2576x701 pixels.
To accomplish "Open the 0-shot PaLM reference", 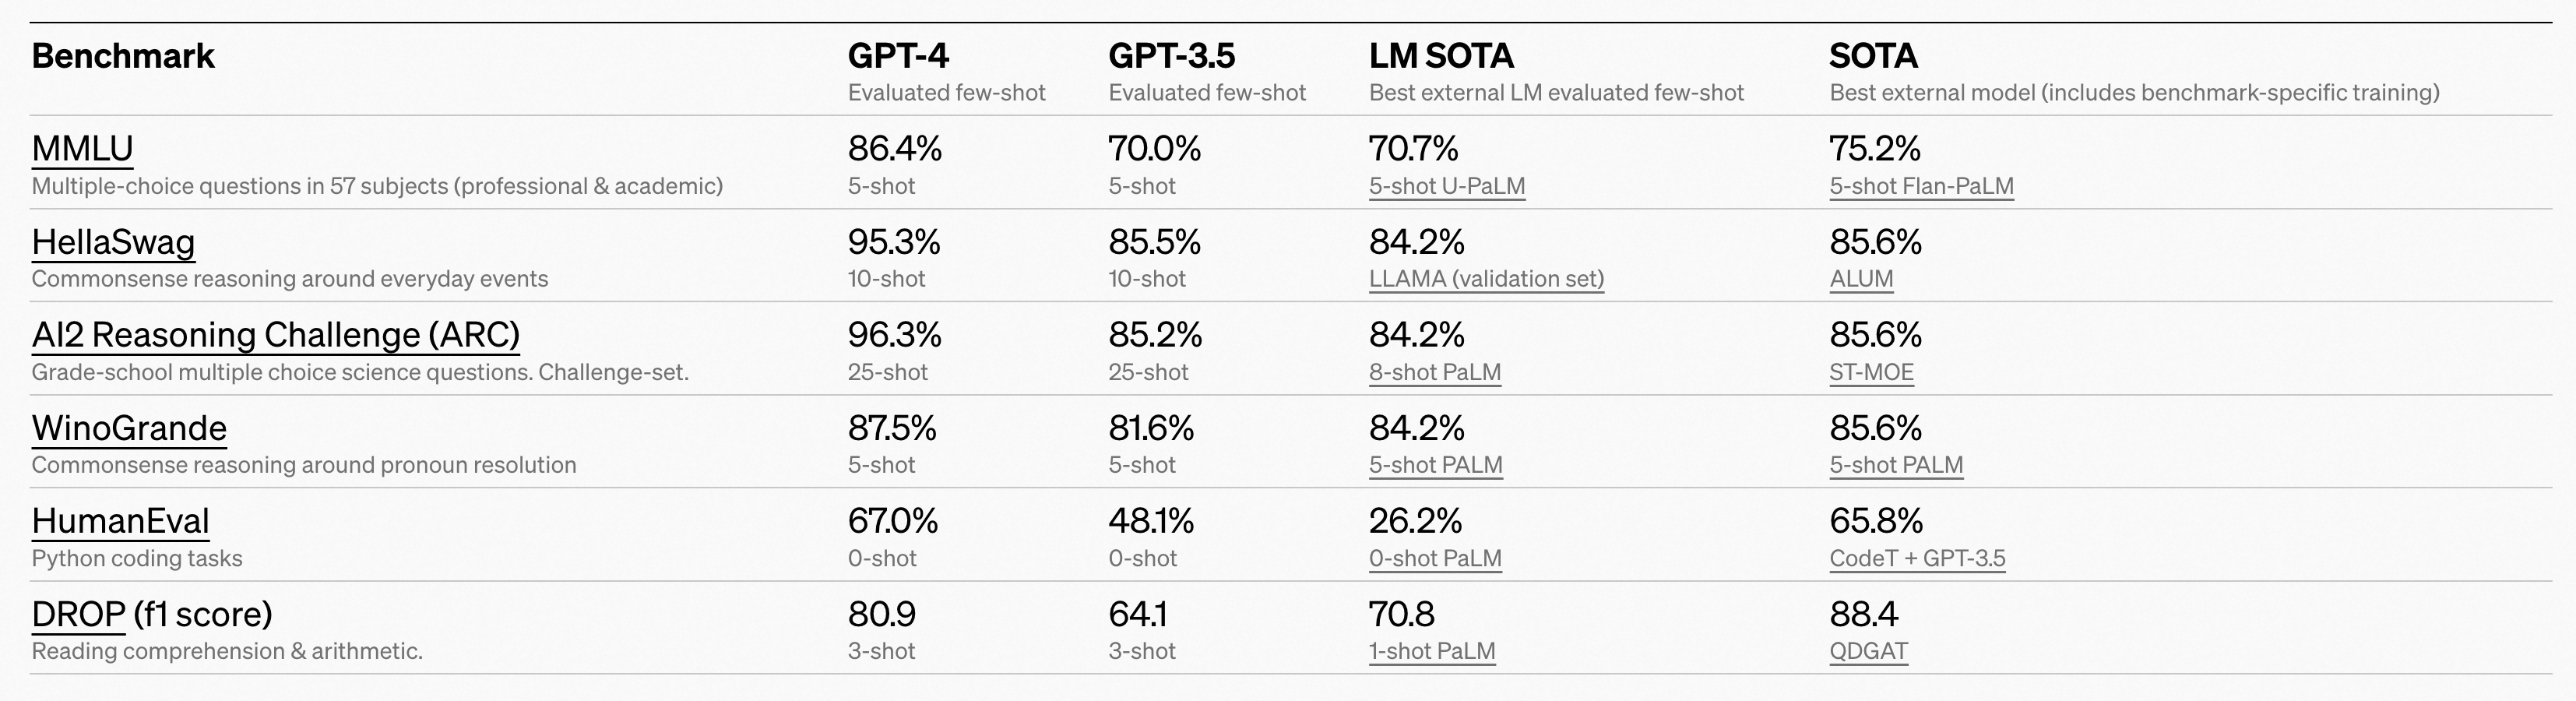I will (1435, 558).
